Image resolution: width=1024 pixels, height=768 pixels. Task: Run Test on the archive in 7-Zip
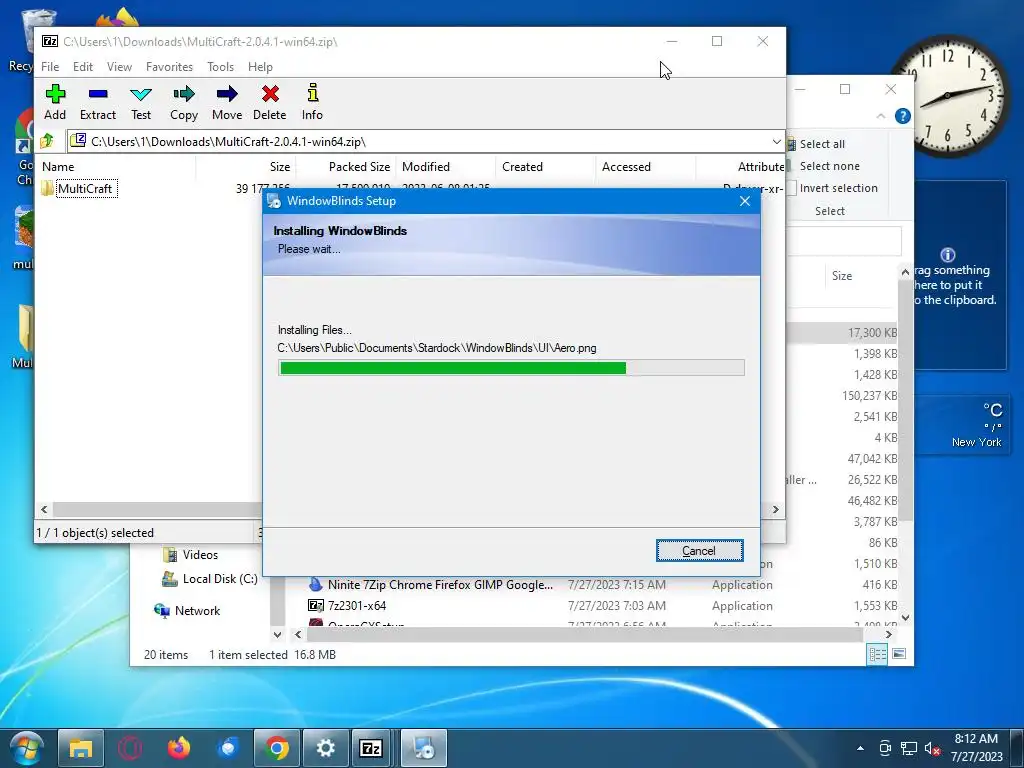[140, 102]
